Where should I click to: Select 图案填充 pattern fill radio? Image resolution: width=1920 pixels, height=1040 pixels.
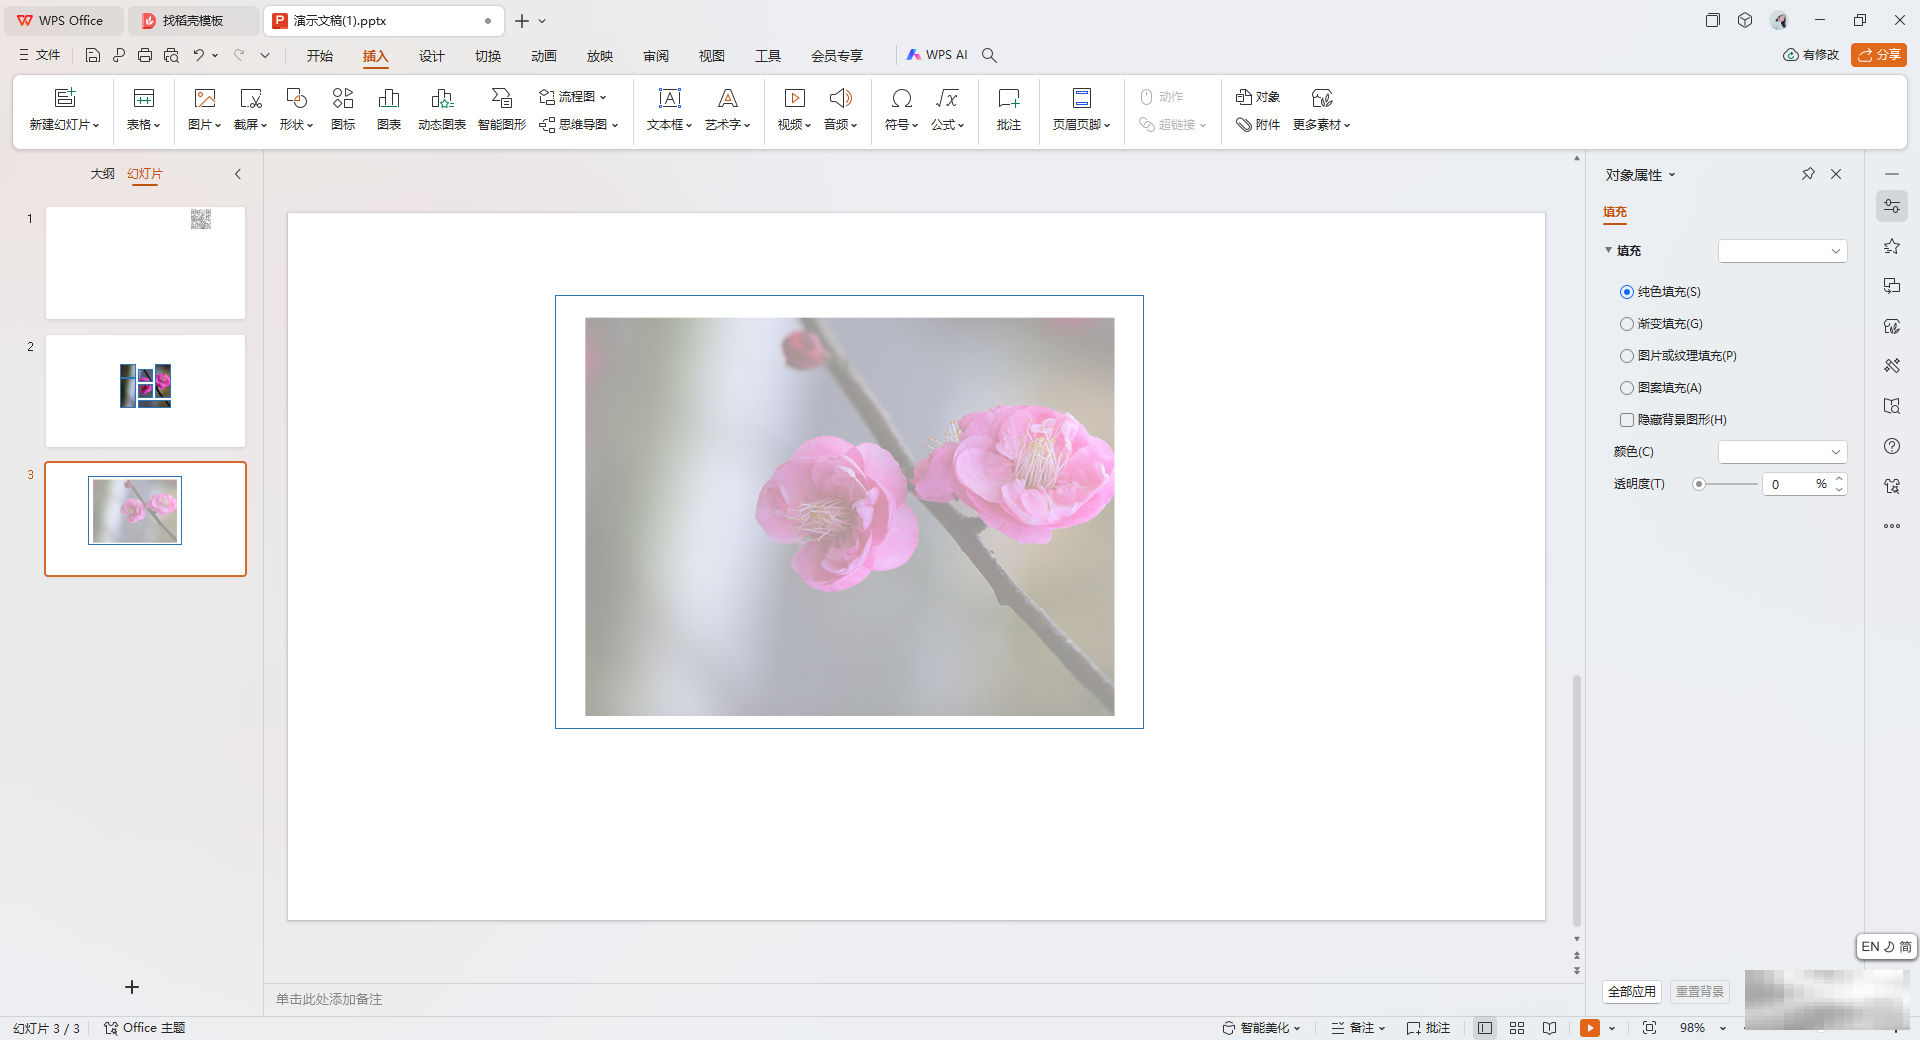[x=1627, y=388]
